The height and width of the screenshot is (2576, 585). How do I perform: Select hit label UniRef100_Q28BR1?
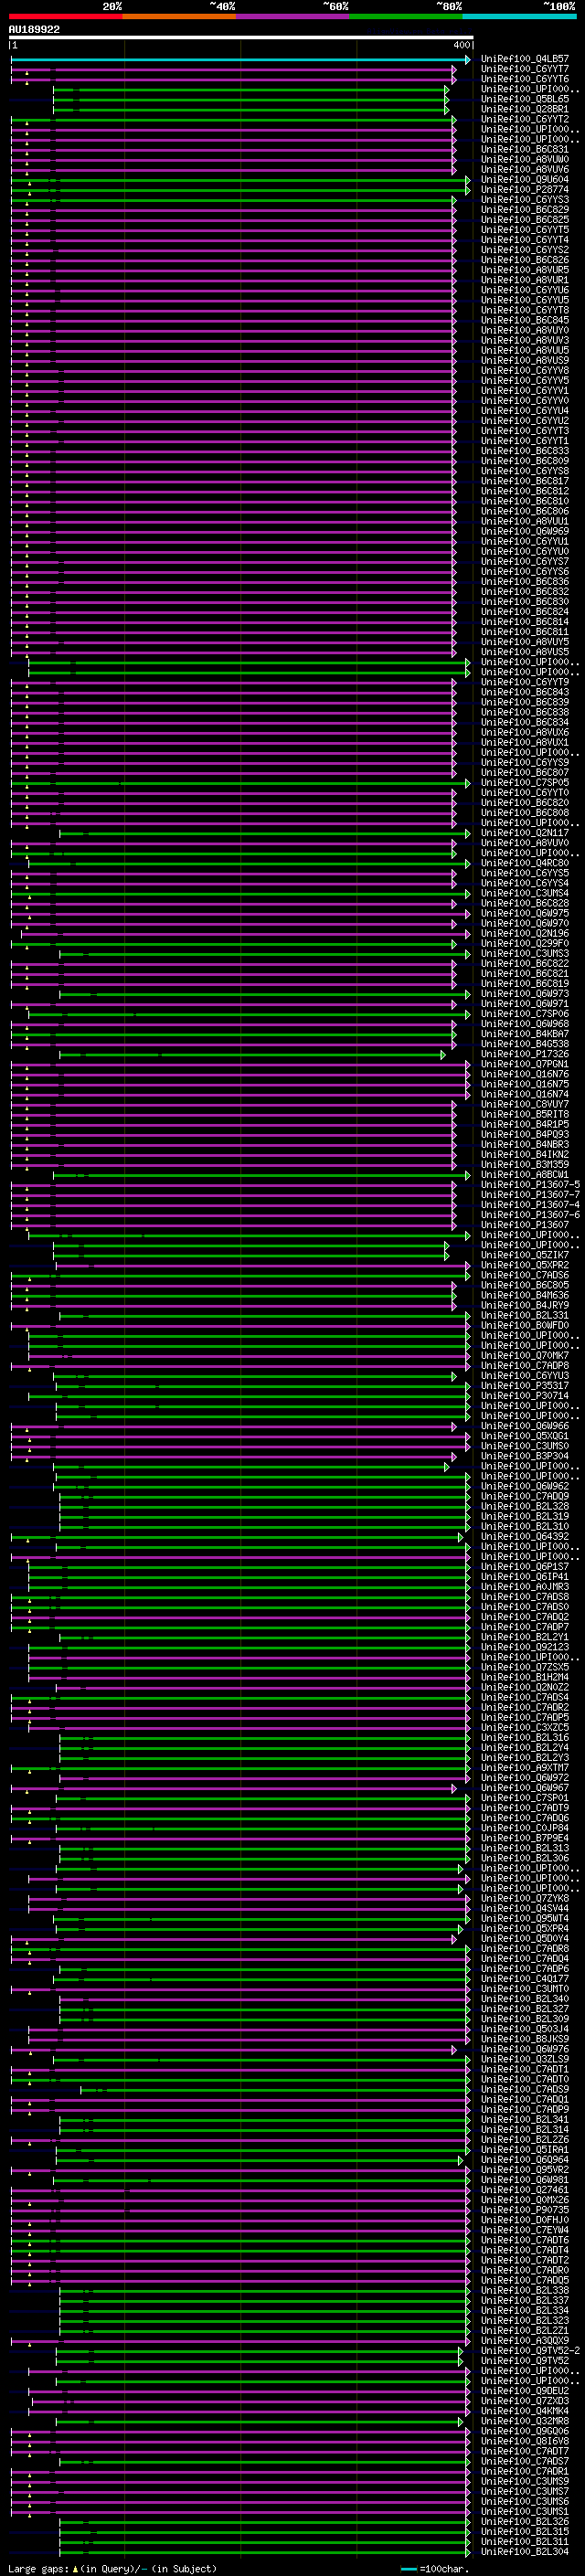[525, 109]
